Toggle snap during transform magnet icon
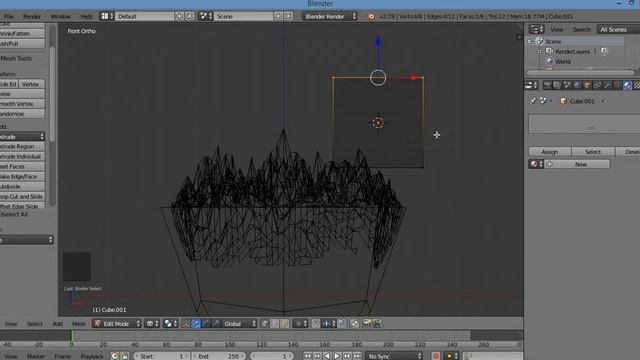640x360 pixels. (x=316, y=324)
